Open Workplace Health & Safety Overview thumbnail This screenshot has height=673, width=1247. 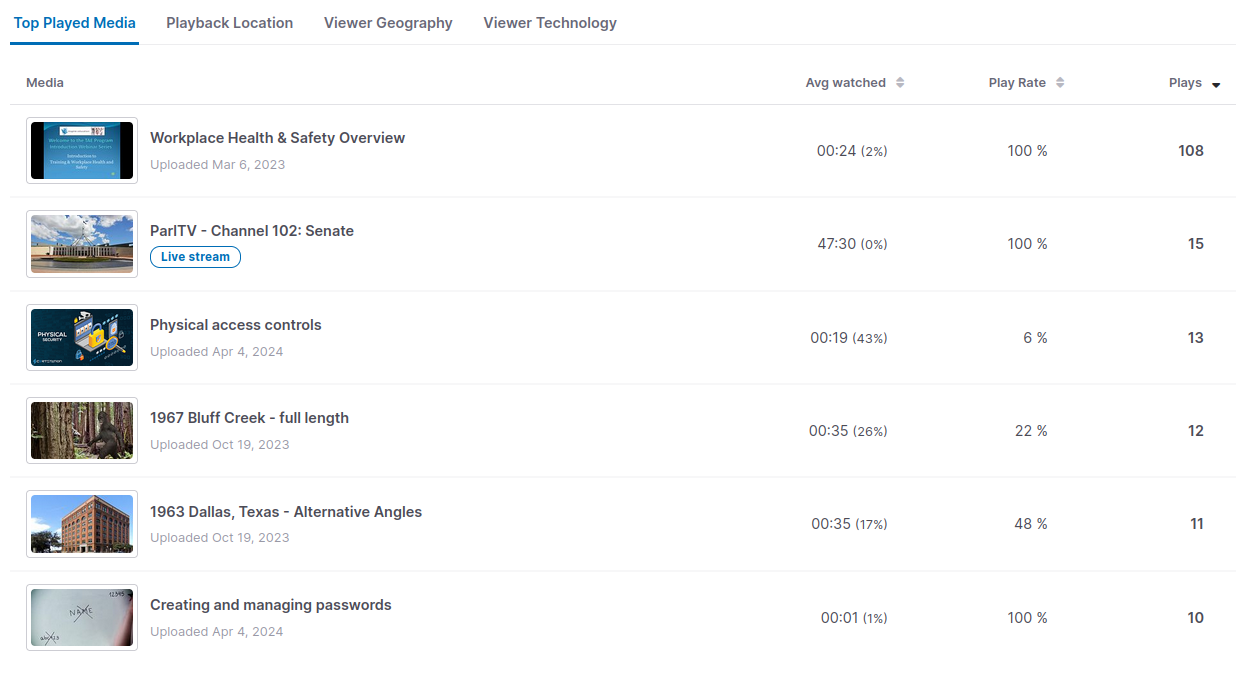82,151
